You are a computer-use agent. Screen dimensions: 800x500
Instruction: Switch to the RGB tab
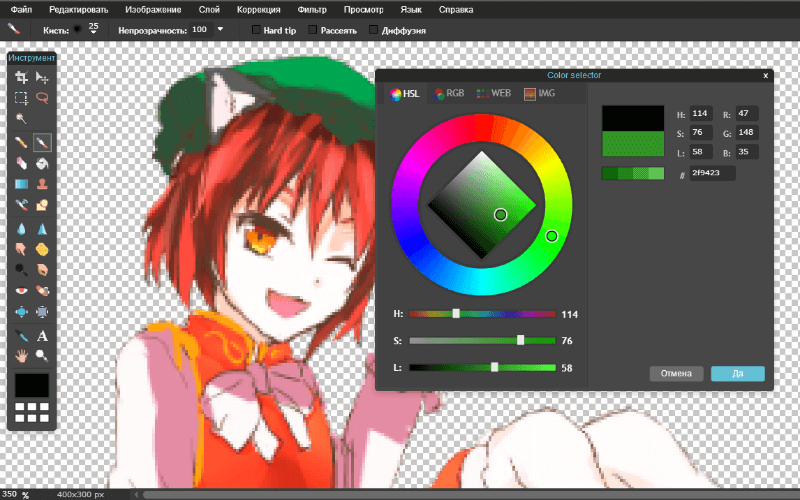449,94
